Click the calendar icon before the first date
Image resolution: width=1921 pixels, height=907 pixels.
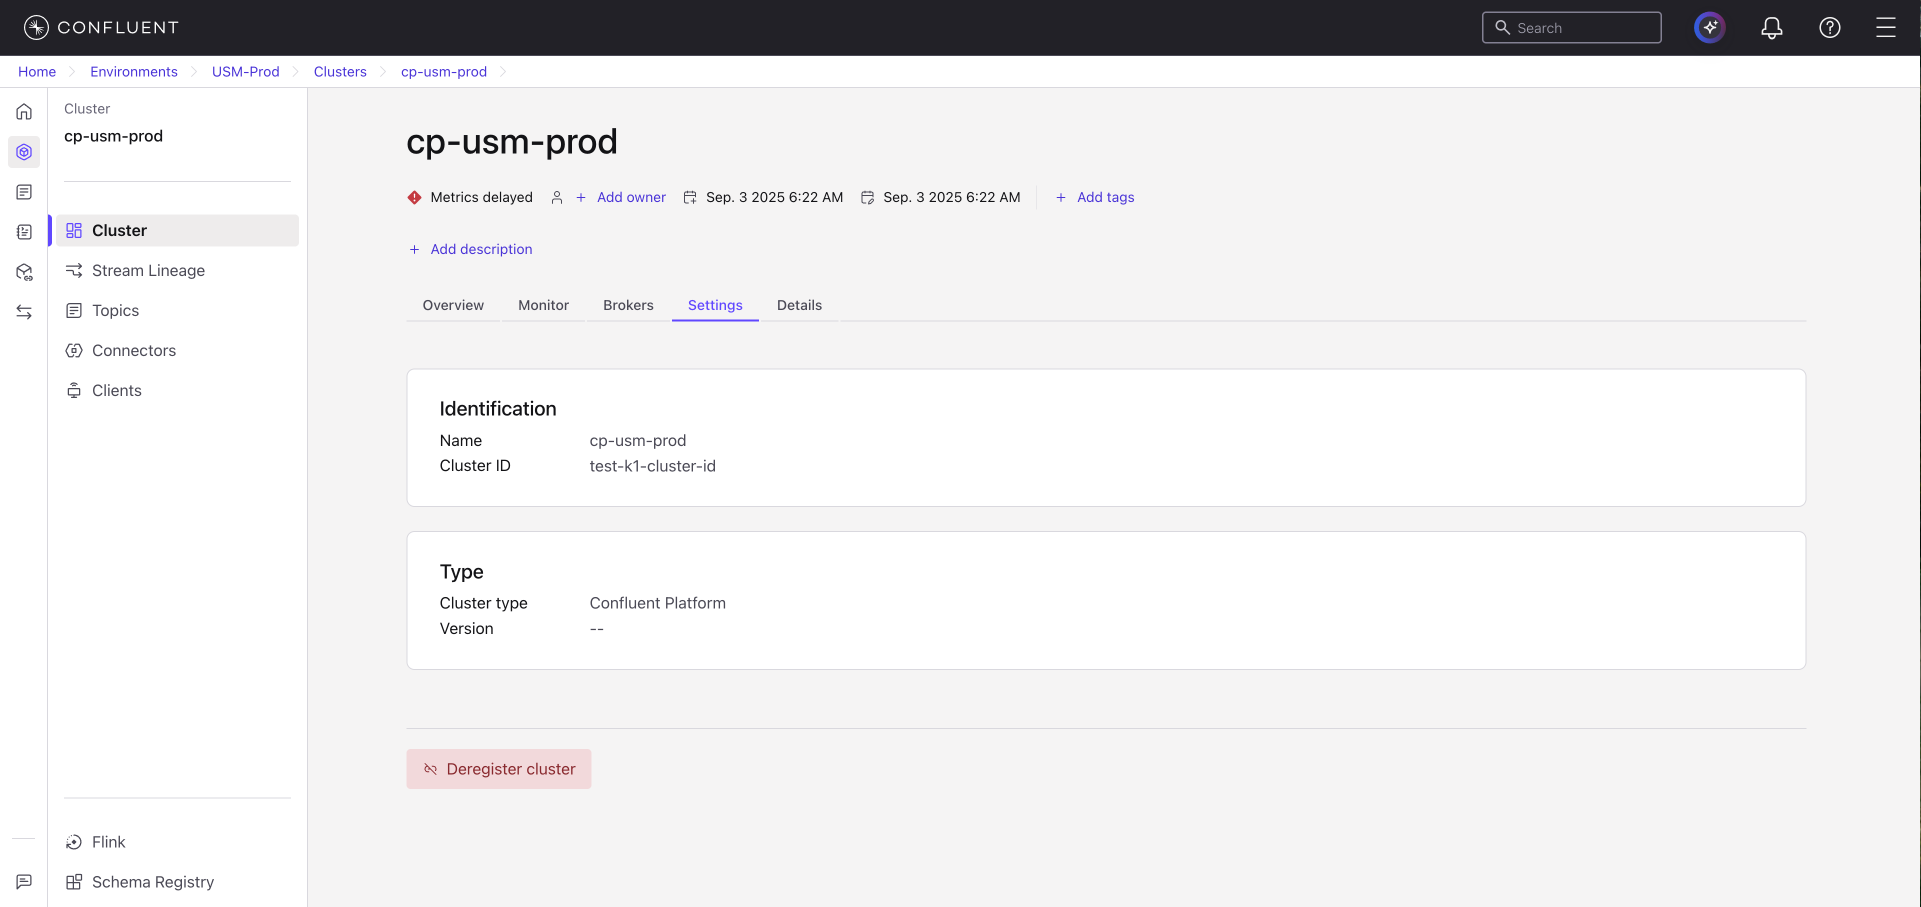pos(690,198)
